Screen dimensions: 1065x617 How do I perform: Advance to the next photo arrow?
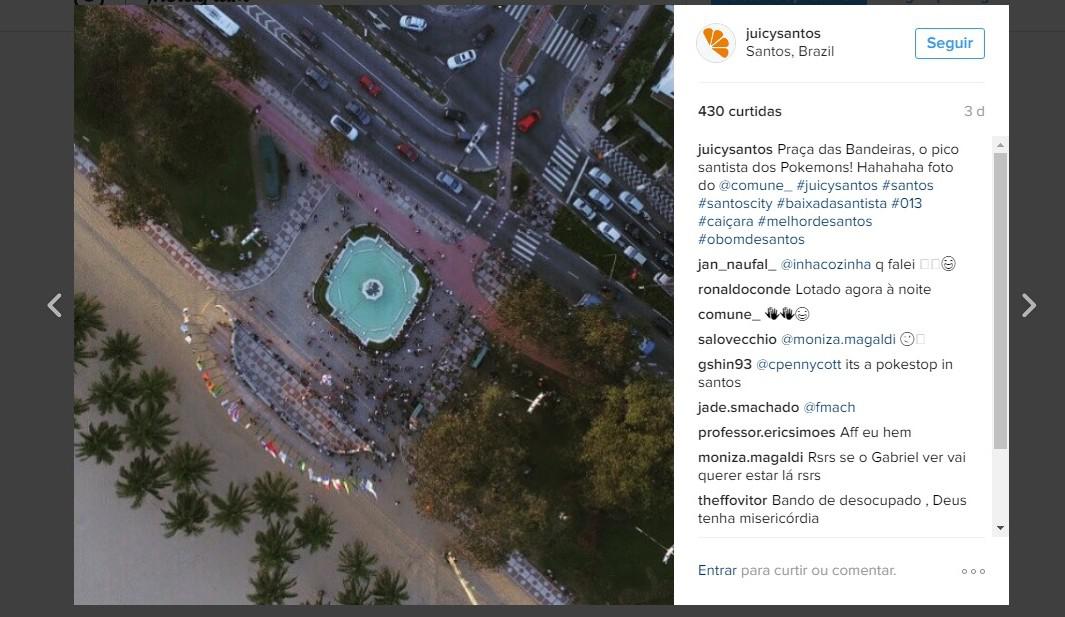pos(1029,306)
